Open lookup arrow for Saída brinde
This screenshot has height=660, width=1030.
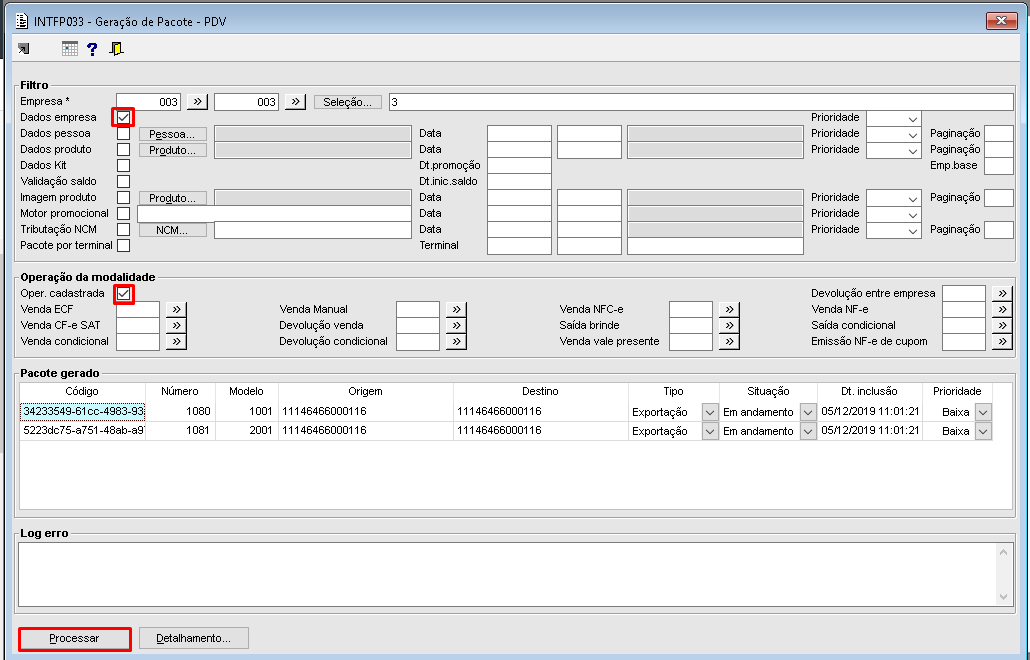pyautogui.click(x=729, y=325)
